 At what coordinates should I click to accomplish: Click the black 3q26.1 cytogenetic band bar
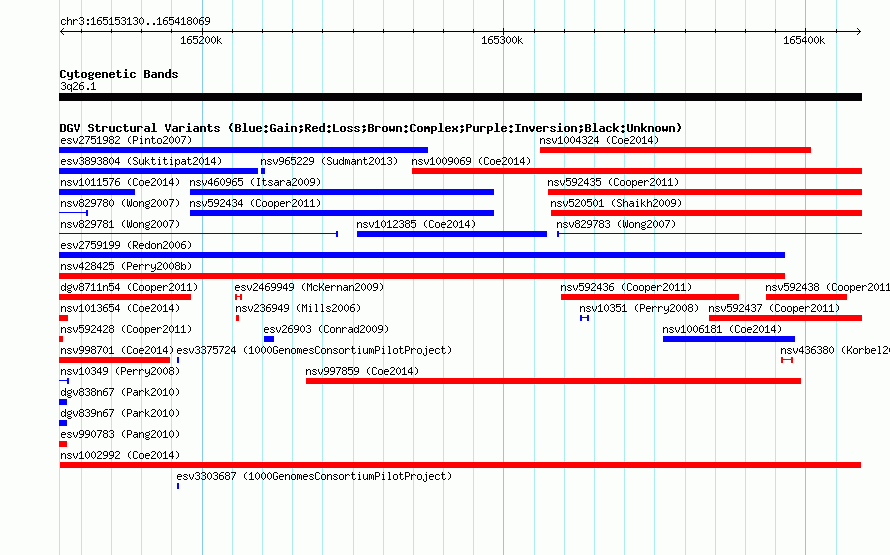tap(460, 97)
